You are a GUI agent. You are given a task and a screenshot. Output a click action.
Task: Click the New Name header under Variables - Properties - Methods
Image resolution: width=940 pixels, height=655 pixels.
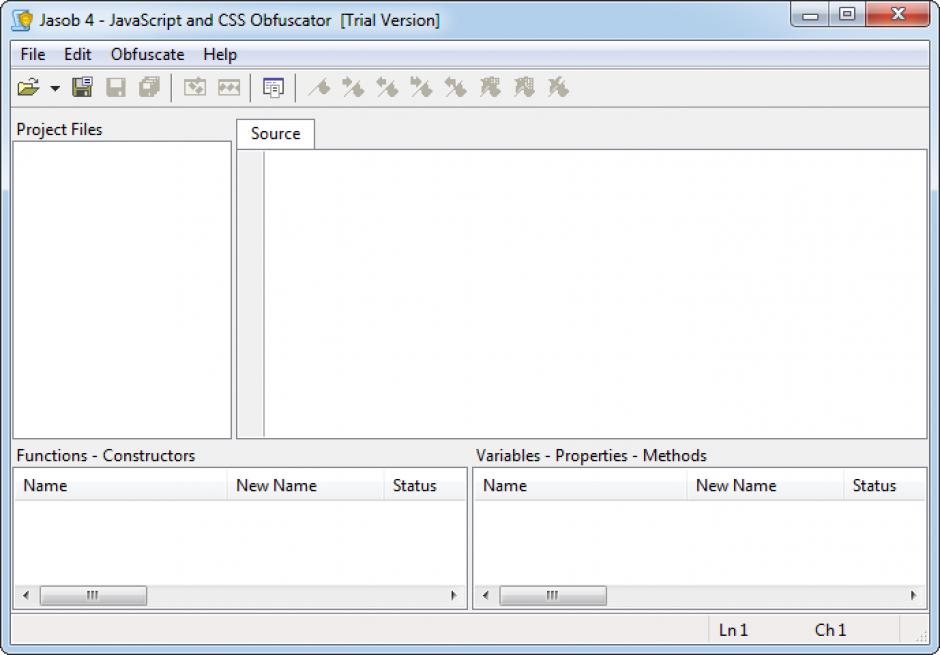click(x=766, y=485)
